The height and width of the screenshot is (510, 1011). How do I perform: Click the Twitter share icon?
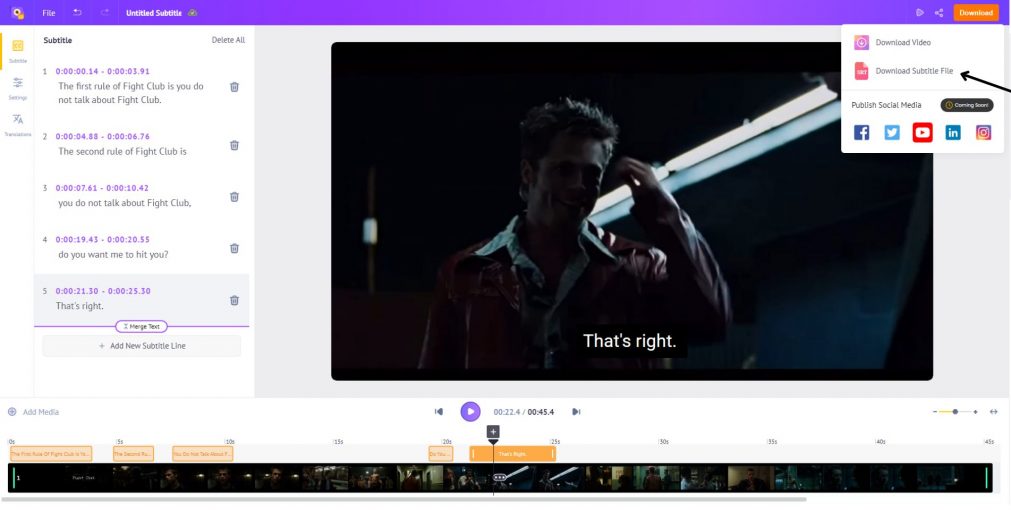(892, 132)
